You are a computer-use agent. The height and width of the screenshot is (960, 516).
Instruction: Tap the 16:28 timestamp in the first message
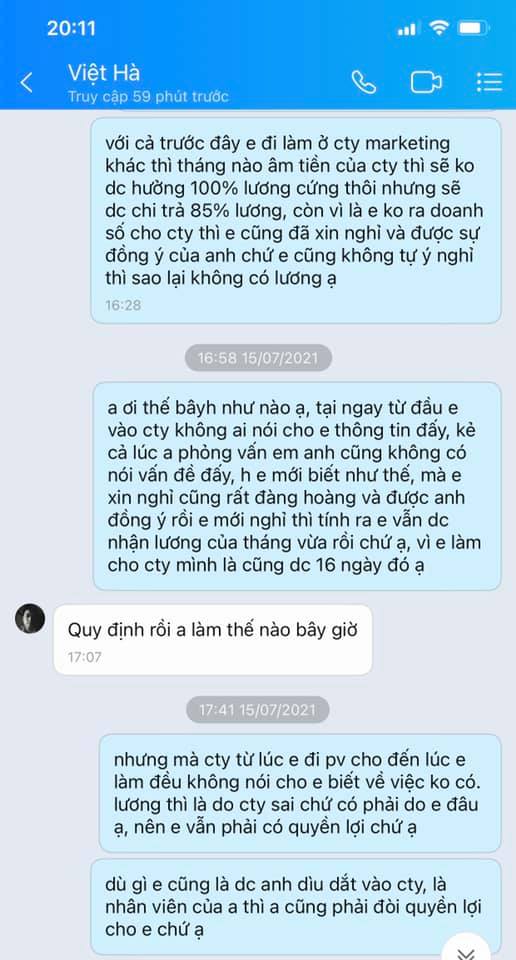[122, 305]
